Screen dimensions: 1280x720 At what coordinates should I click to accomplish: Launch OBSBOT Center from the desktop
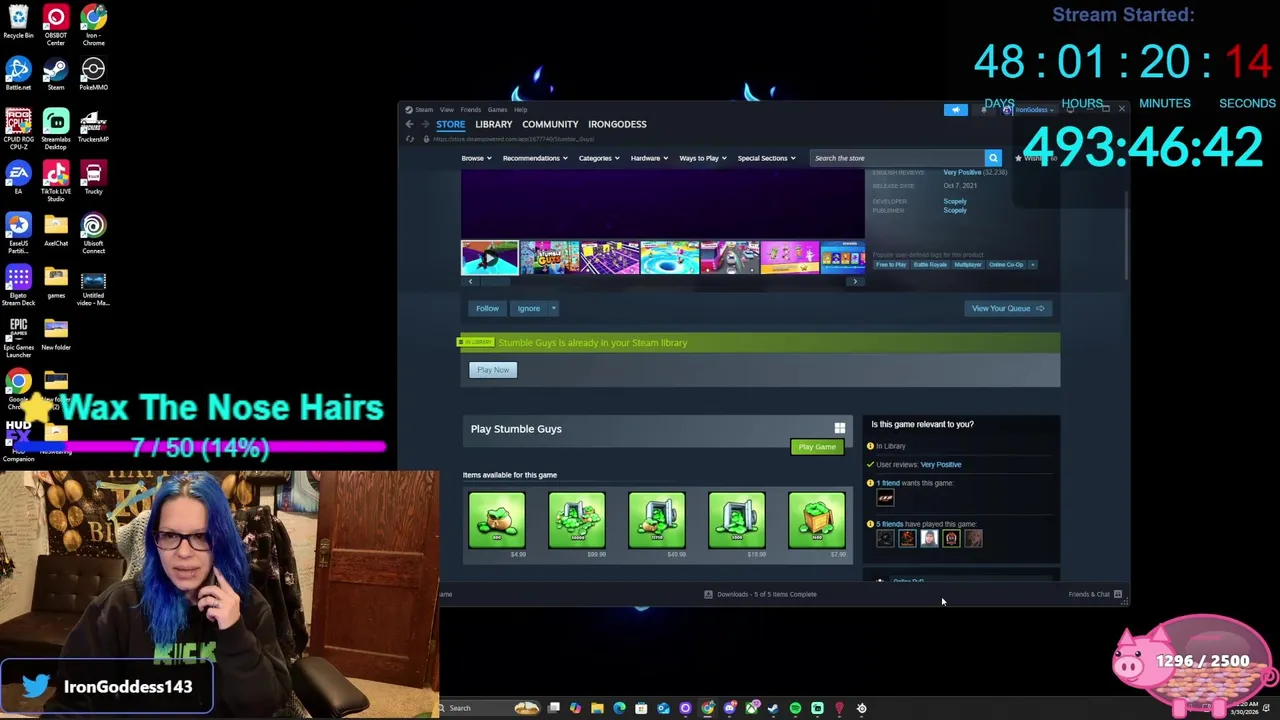click(x=56, y=25)
